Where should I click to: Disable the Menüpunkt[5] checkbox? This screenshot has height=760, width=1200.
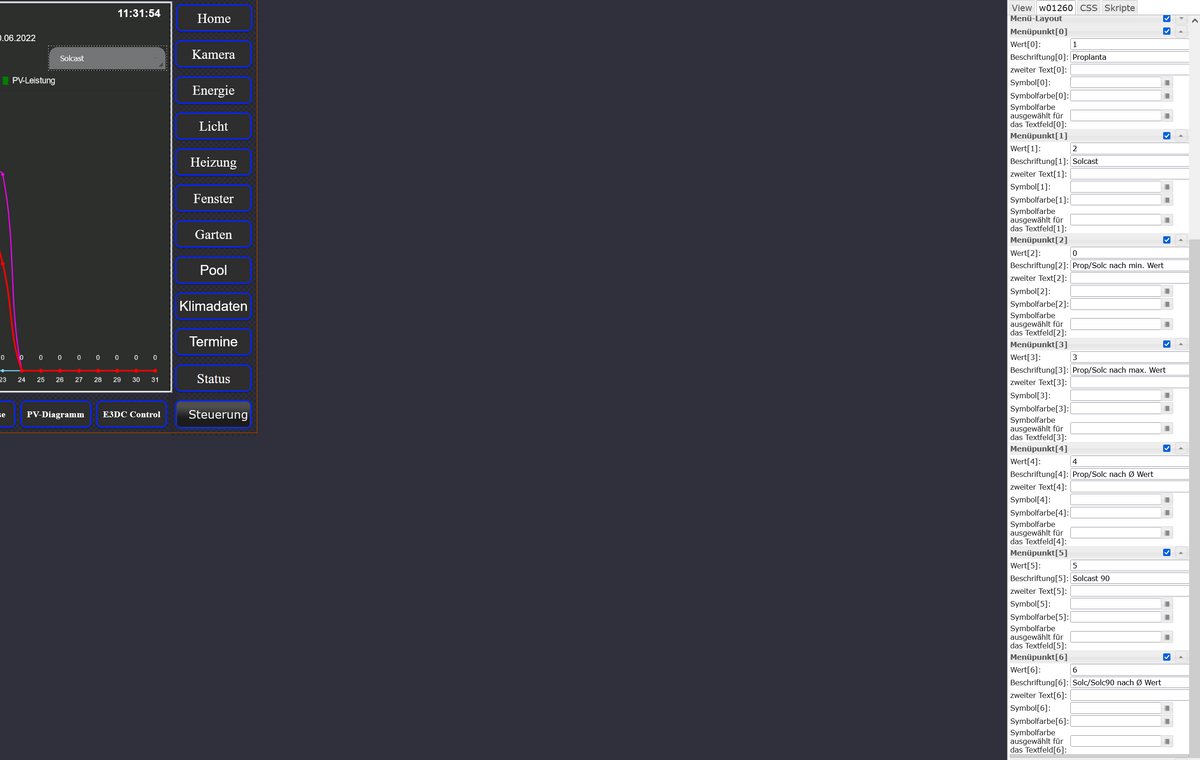(x=1167, y=552)
